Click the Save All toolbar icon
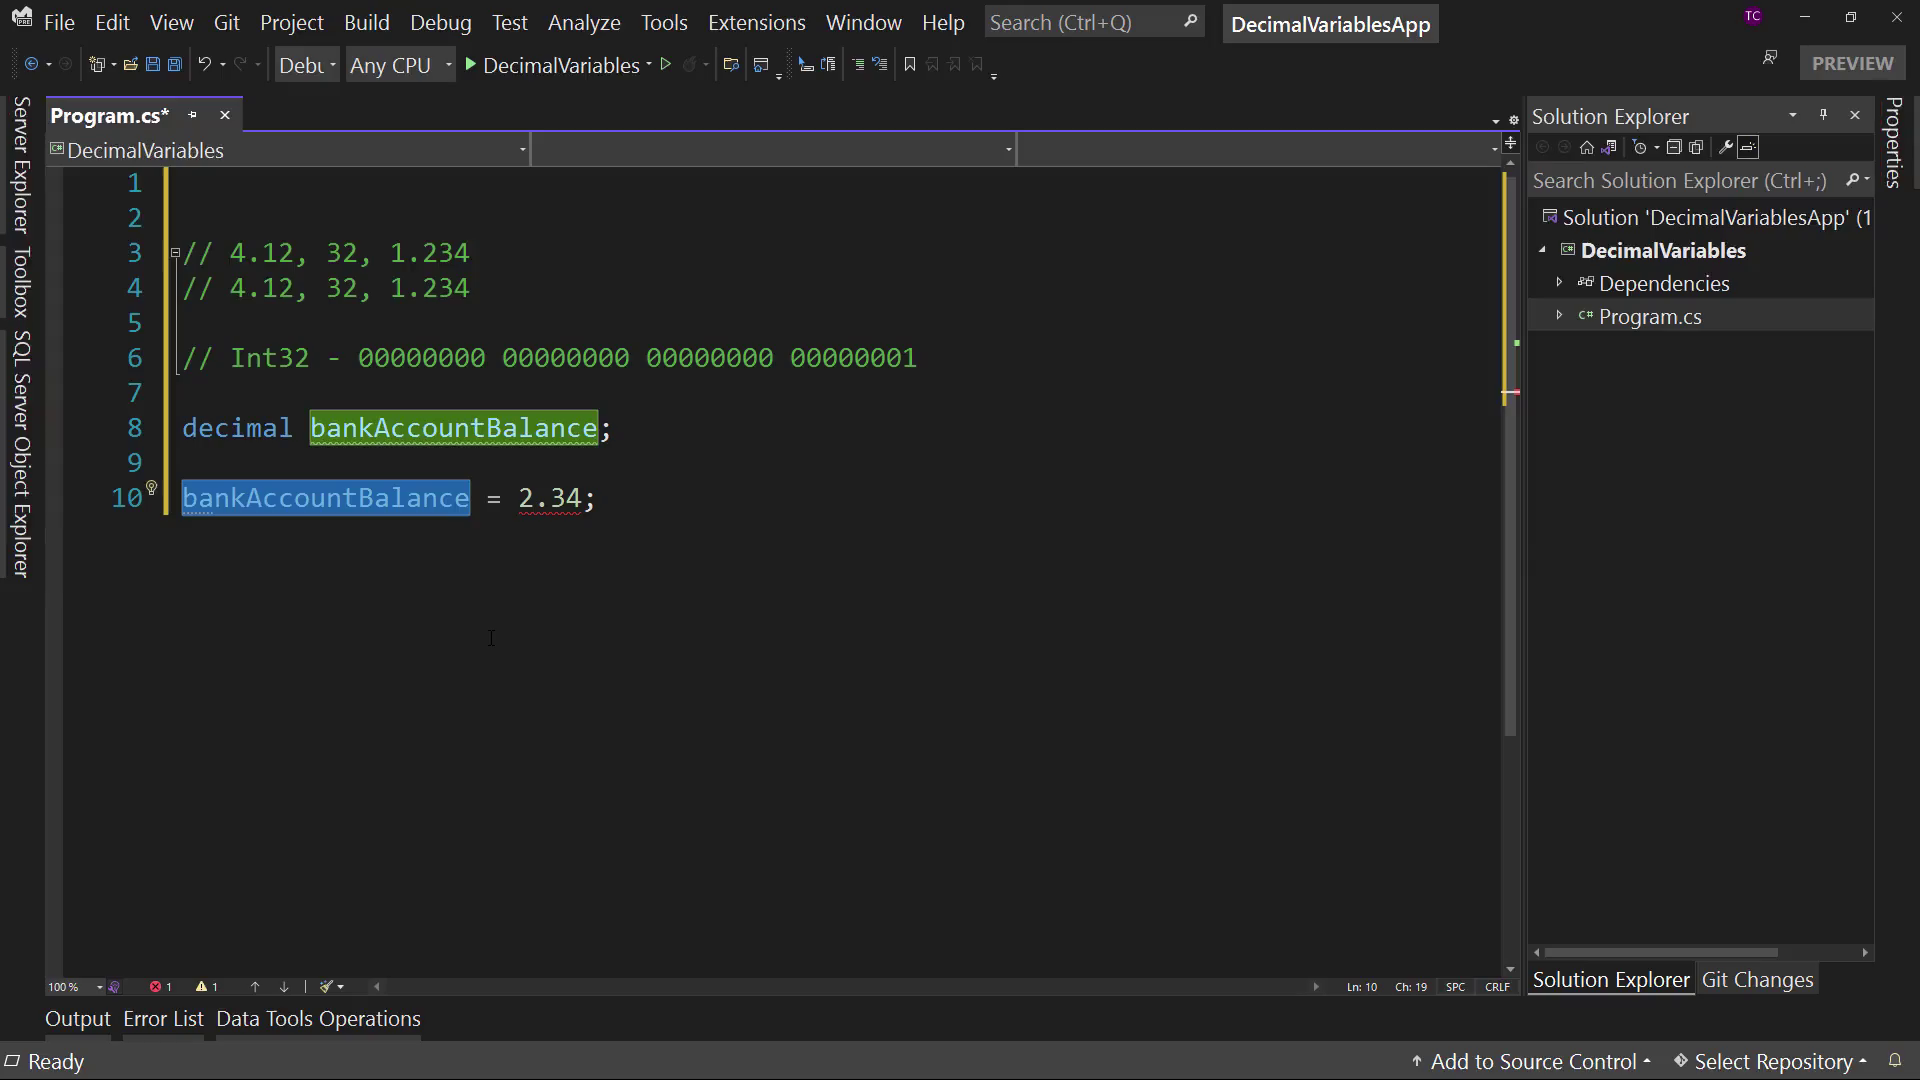 click(x=174, y=65)
